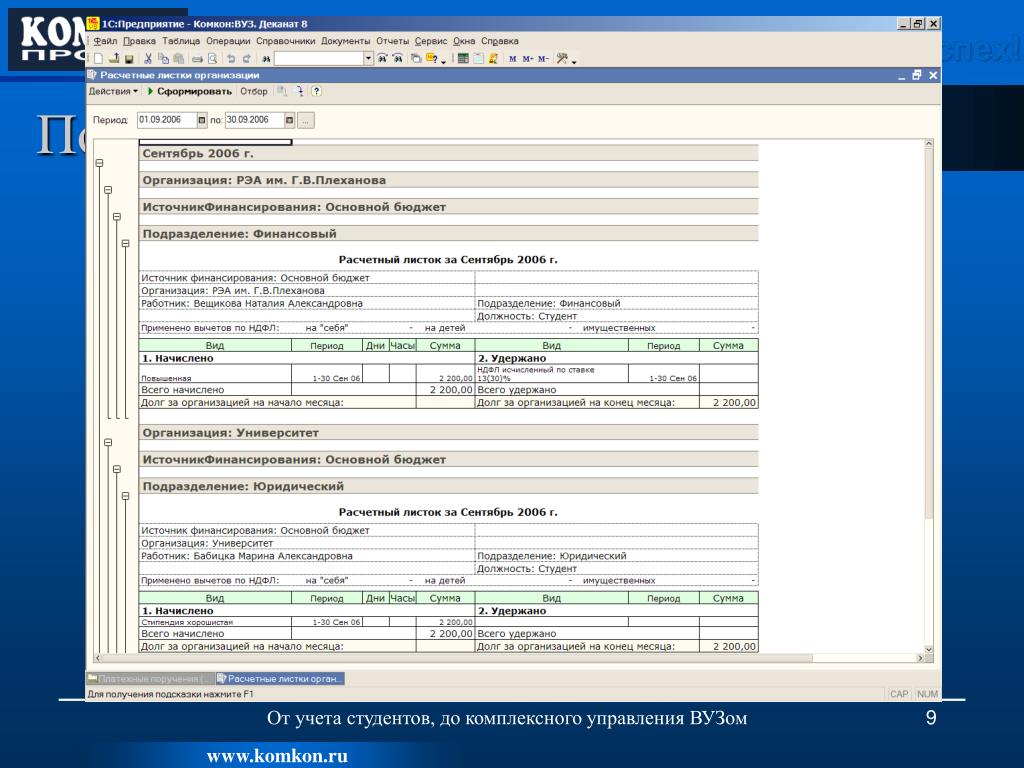Click the report help question icon beside Отбор
Image resolution: width=1024 pixels, height=768 pixels.
[316, 91]
